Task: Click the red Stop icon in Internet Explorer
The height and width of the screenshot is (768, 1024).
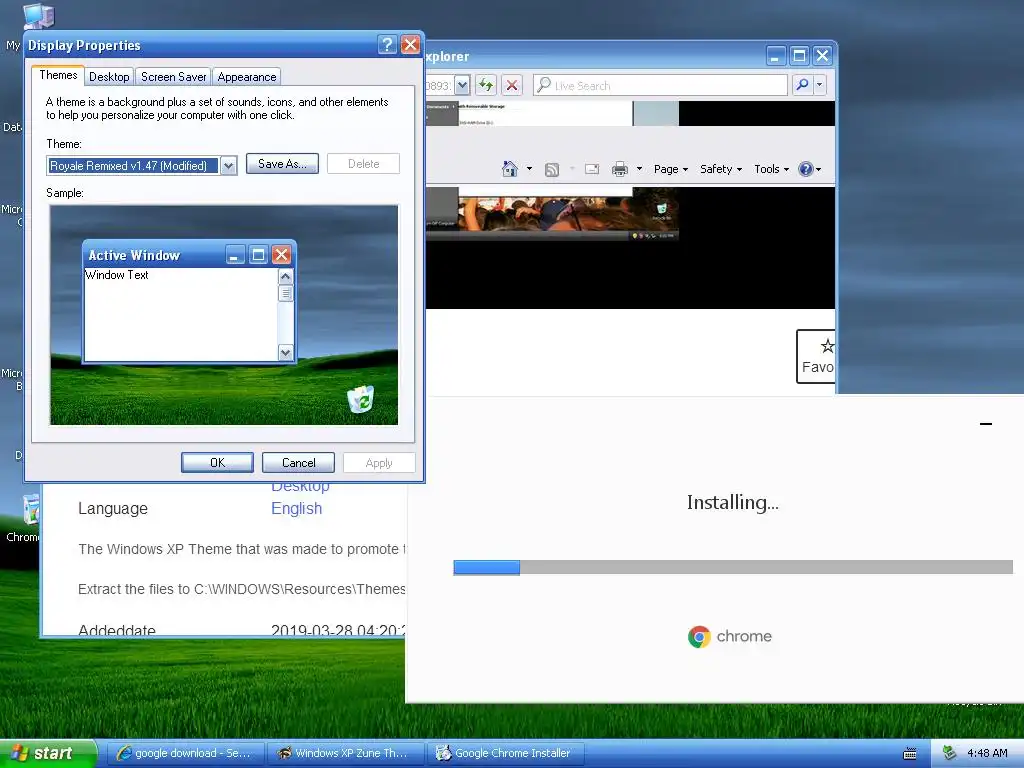Action: click(512, 85)
